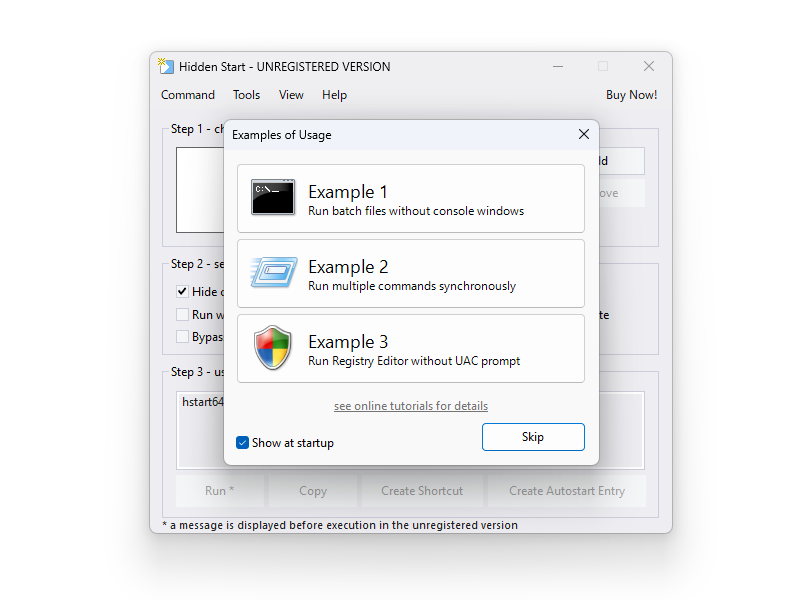Enable the Run w... checkbox in Step 2
This screenshot has height=600, width=800.
[x=182, y=314]
